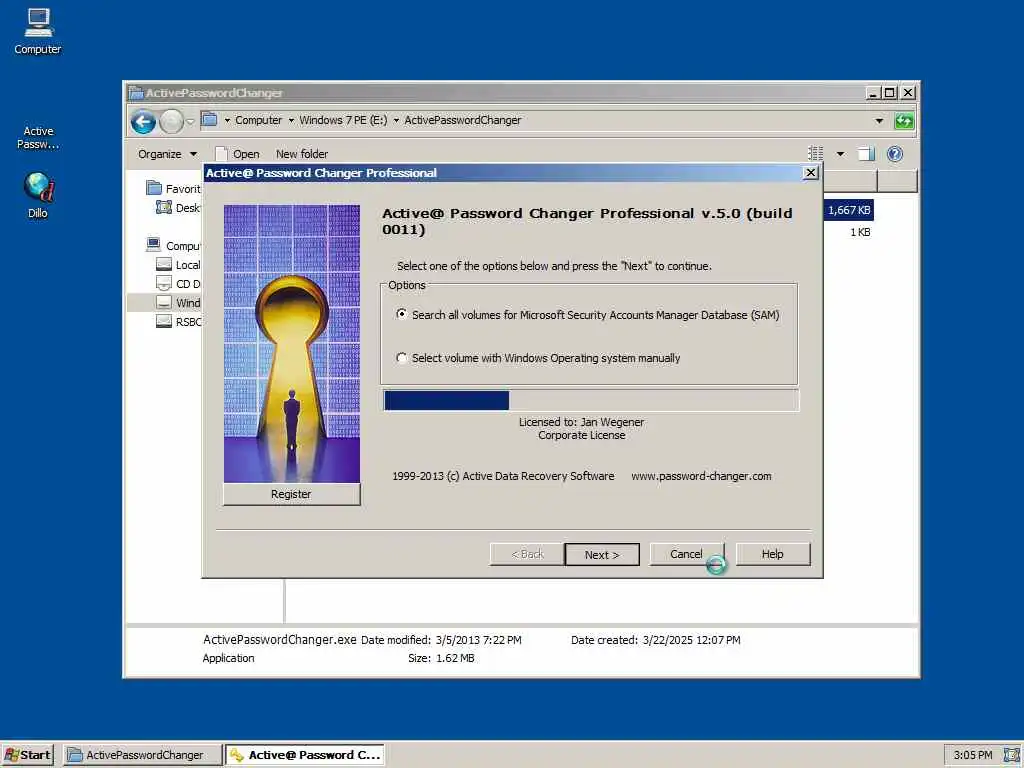Create a New folder
The height and width of the screenshot is (768, 1024).
pyautogui.click(x=302, y=154)
